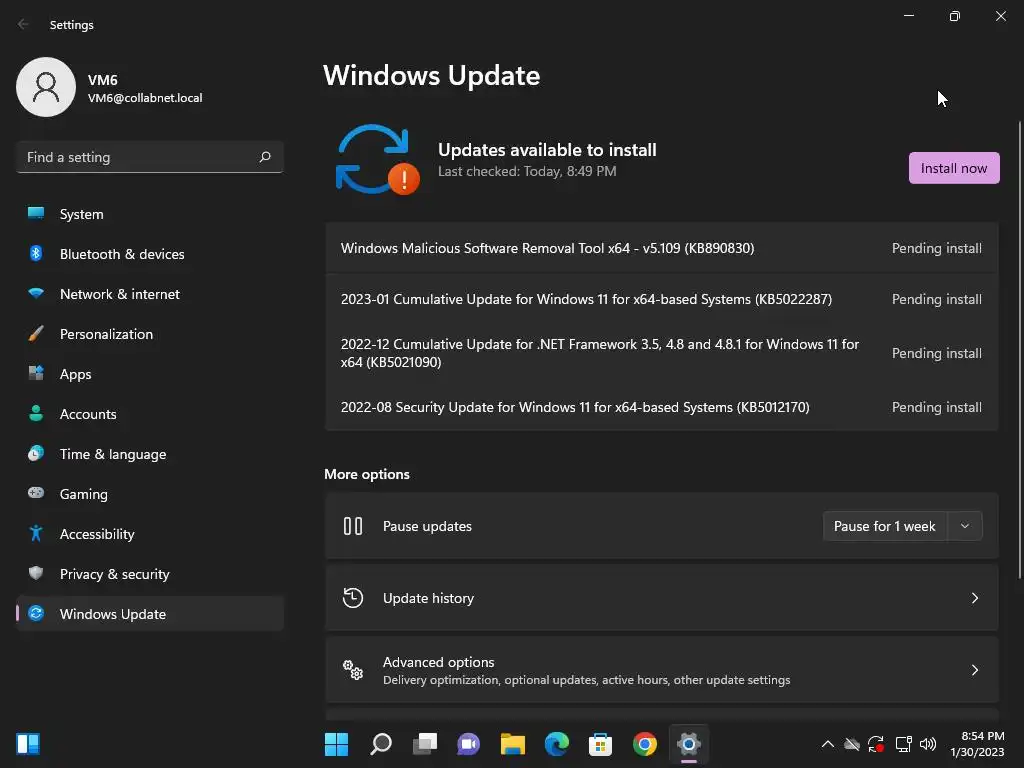This screenshot has height=768, width=1024.
Task: Click the Personalization paintbrush icon
Action: [36, 333]
